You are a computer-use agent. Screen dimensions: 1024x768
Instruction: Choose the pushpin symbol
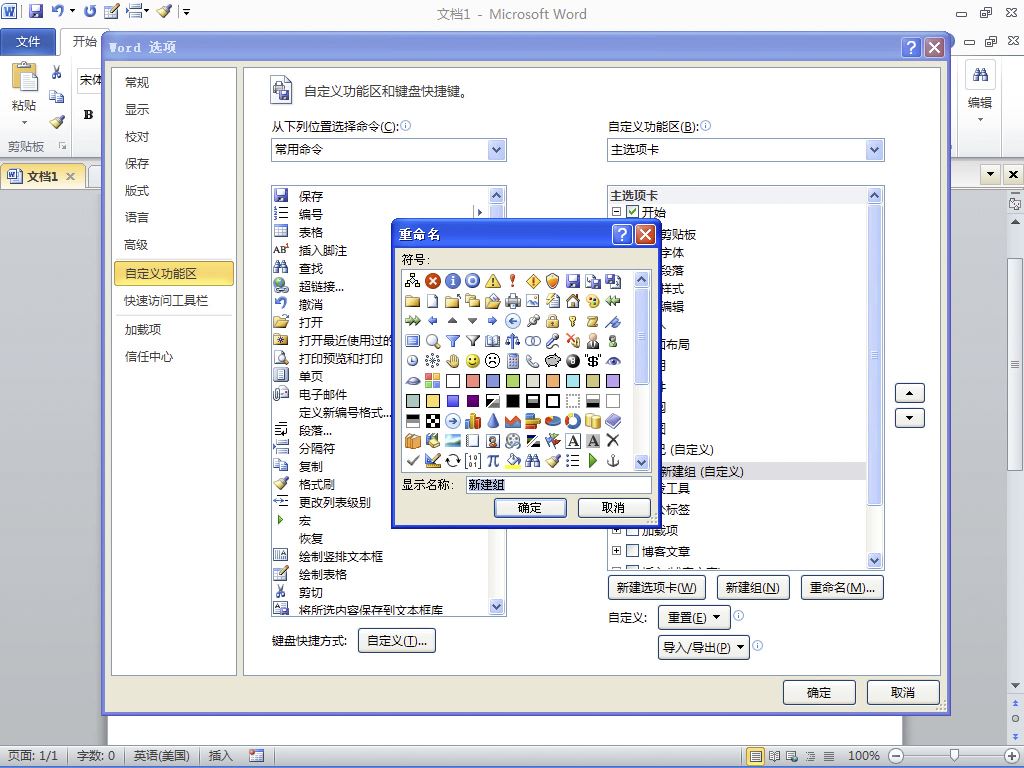point(533,321)
